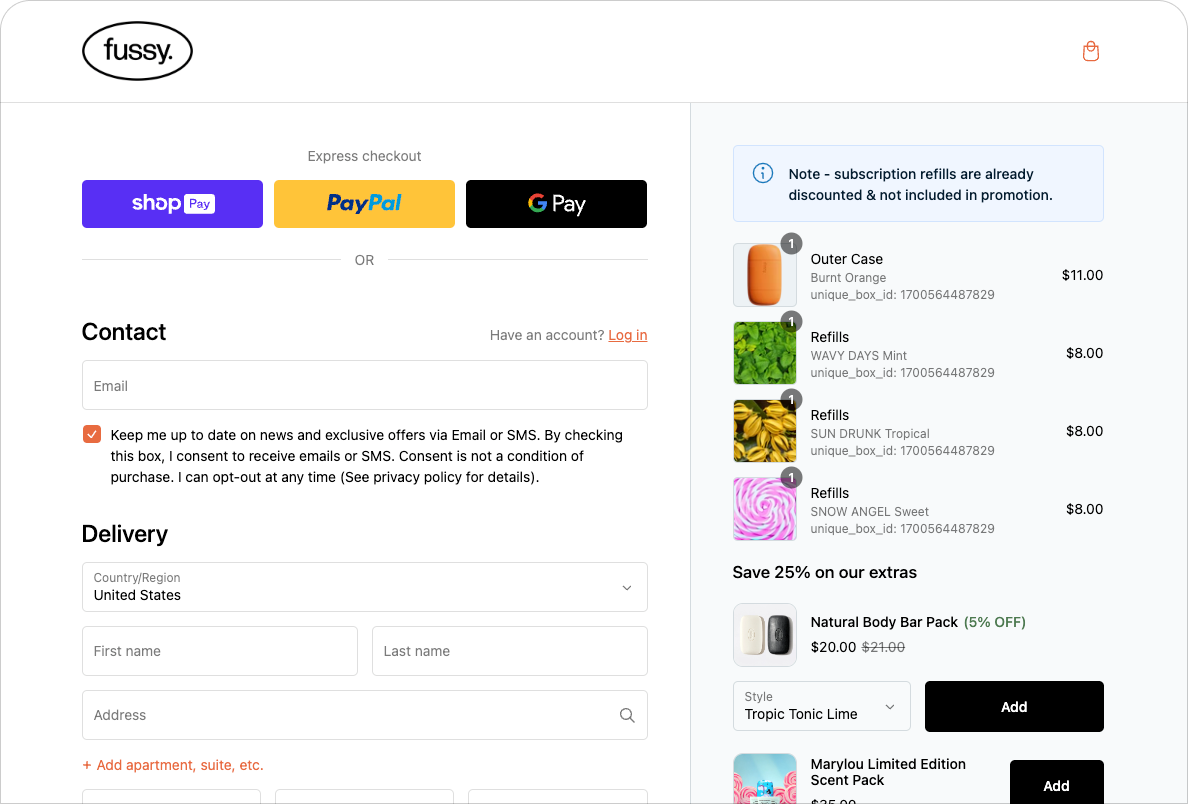Open the shopping bag cart icon
1188x804 pixels.
pos(1090,52)
